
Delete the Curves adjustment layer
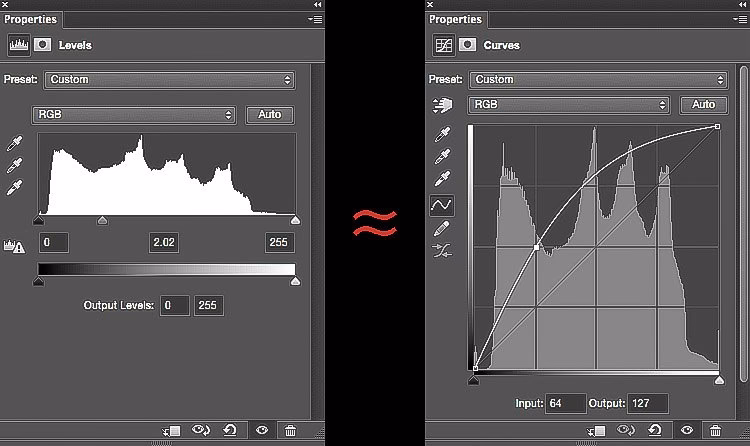(715, 431)
